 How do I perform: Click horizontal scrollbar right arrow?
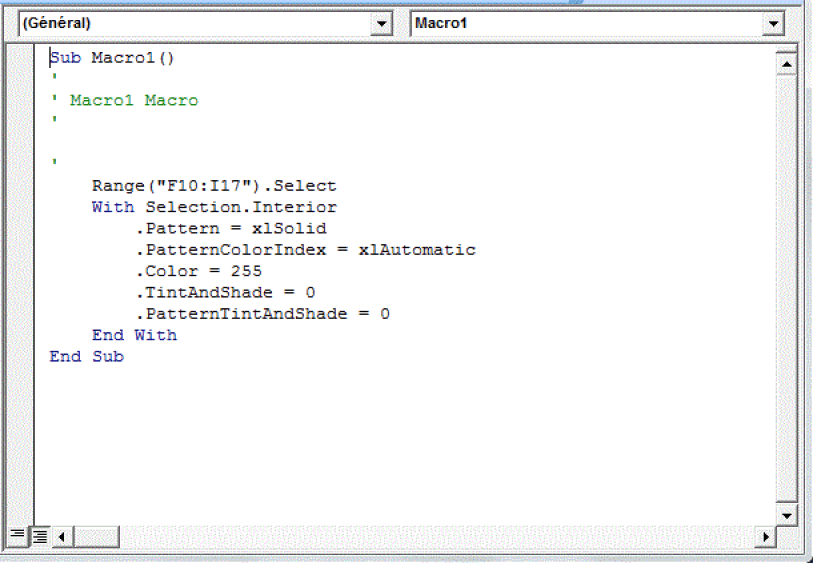(766, 537)
